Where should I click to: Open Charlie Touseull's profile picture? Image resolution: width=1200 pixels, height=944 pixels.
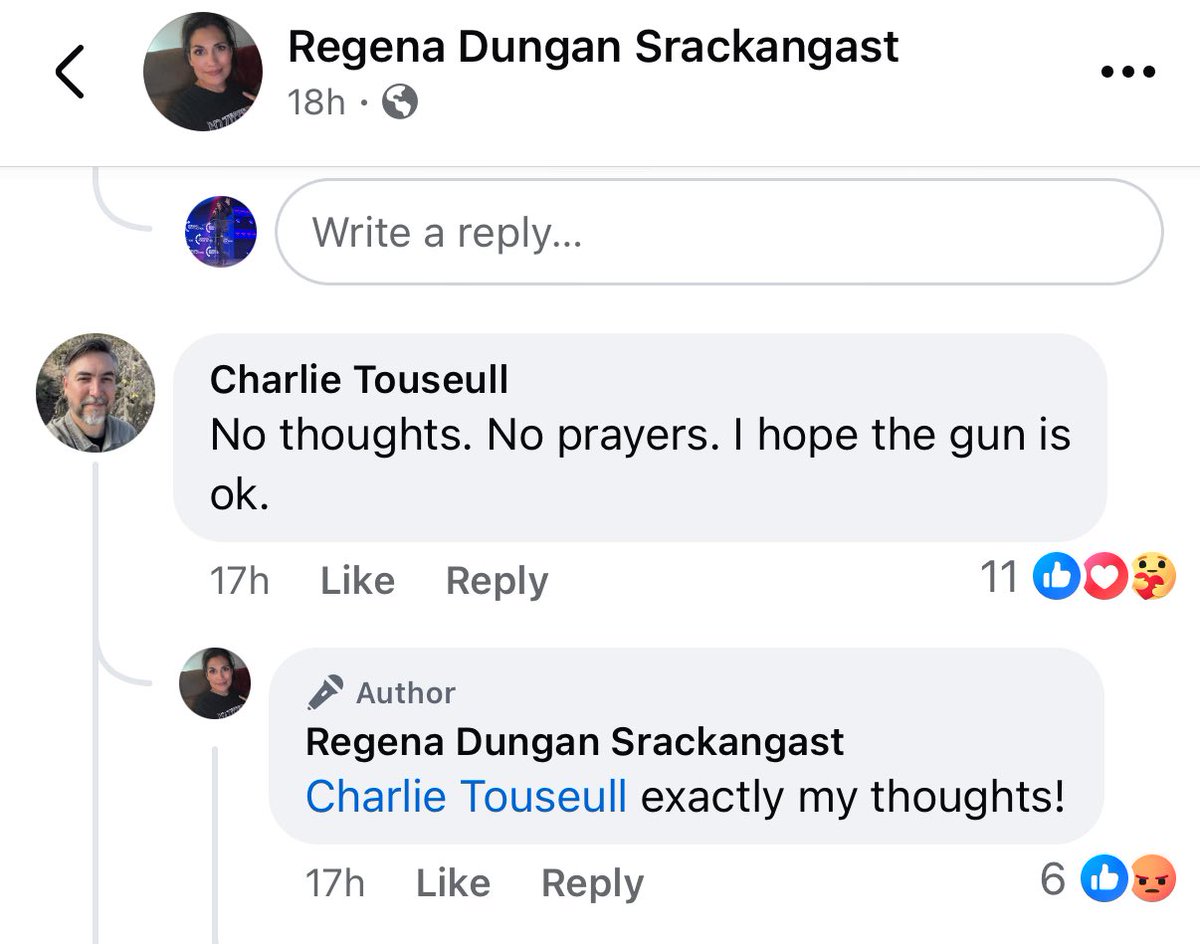coord(96,393)
